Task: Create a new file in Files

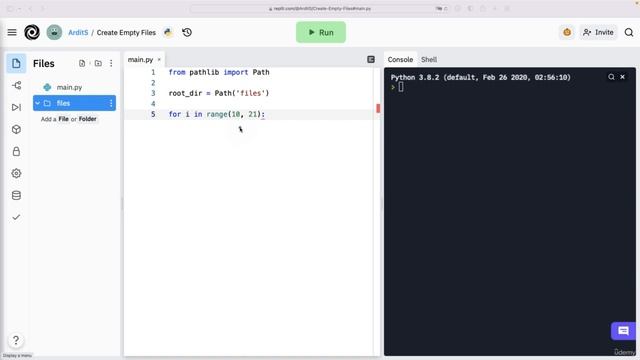Action: [82, 63]
